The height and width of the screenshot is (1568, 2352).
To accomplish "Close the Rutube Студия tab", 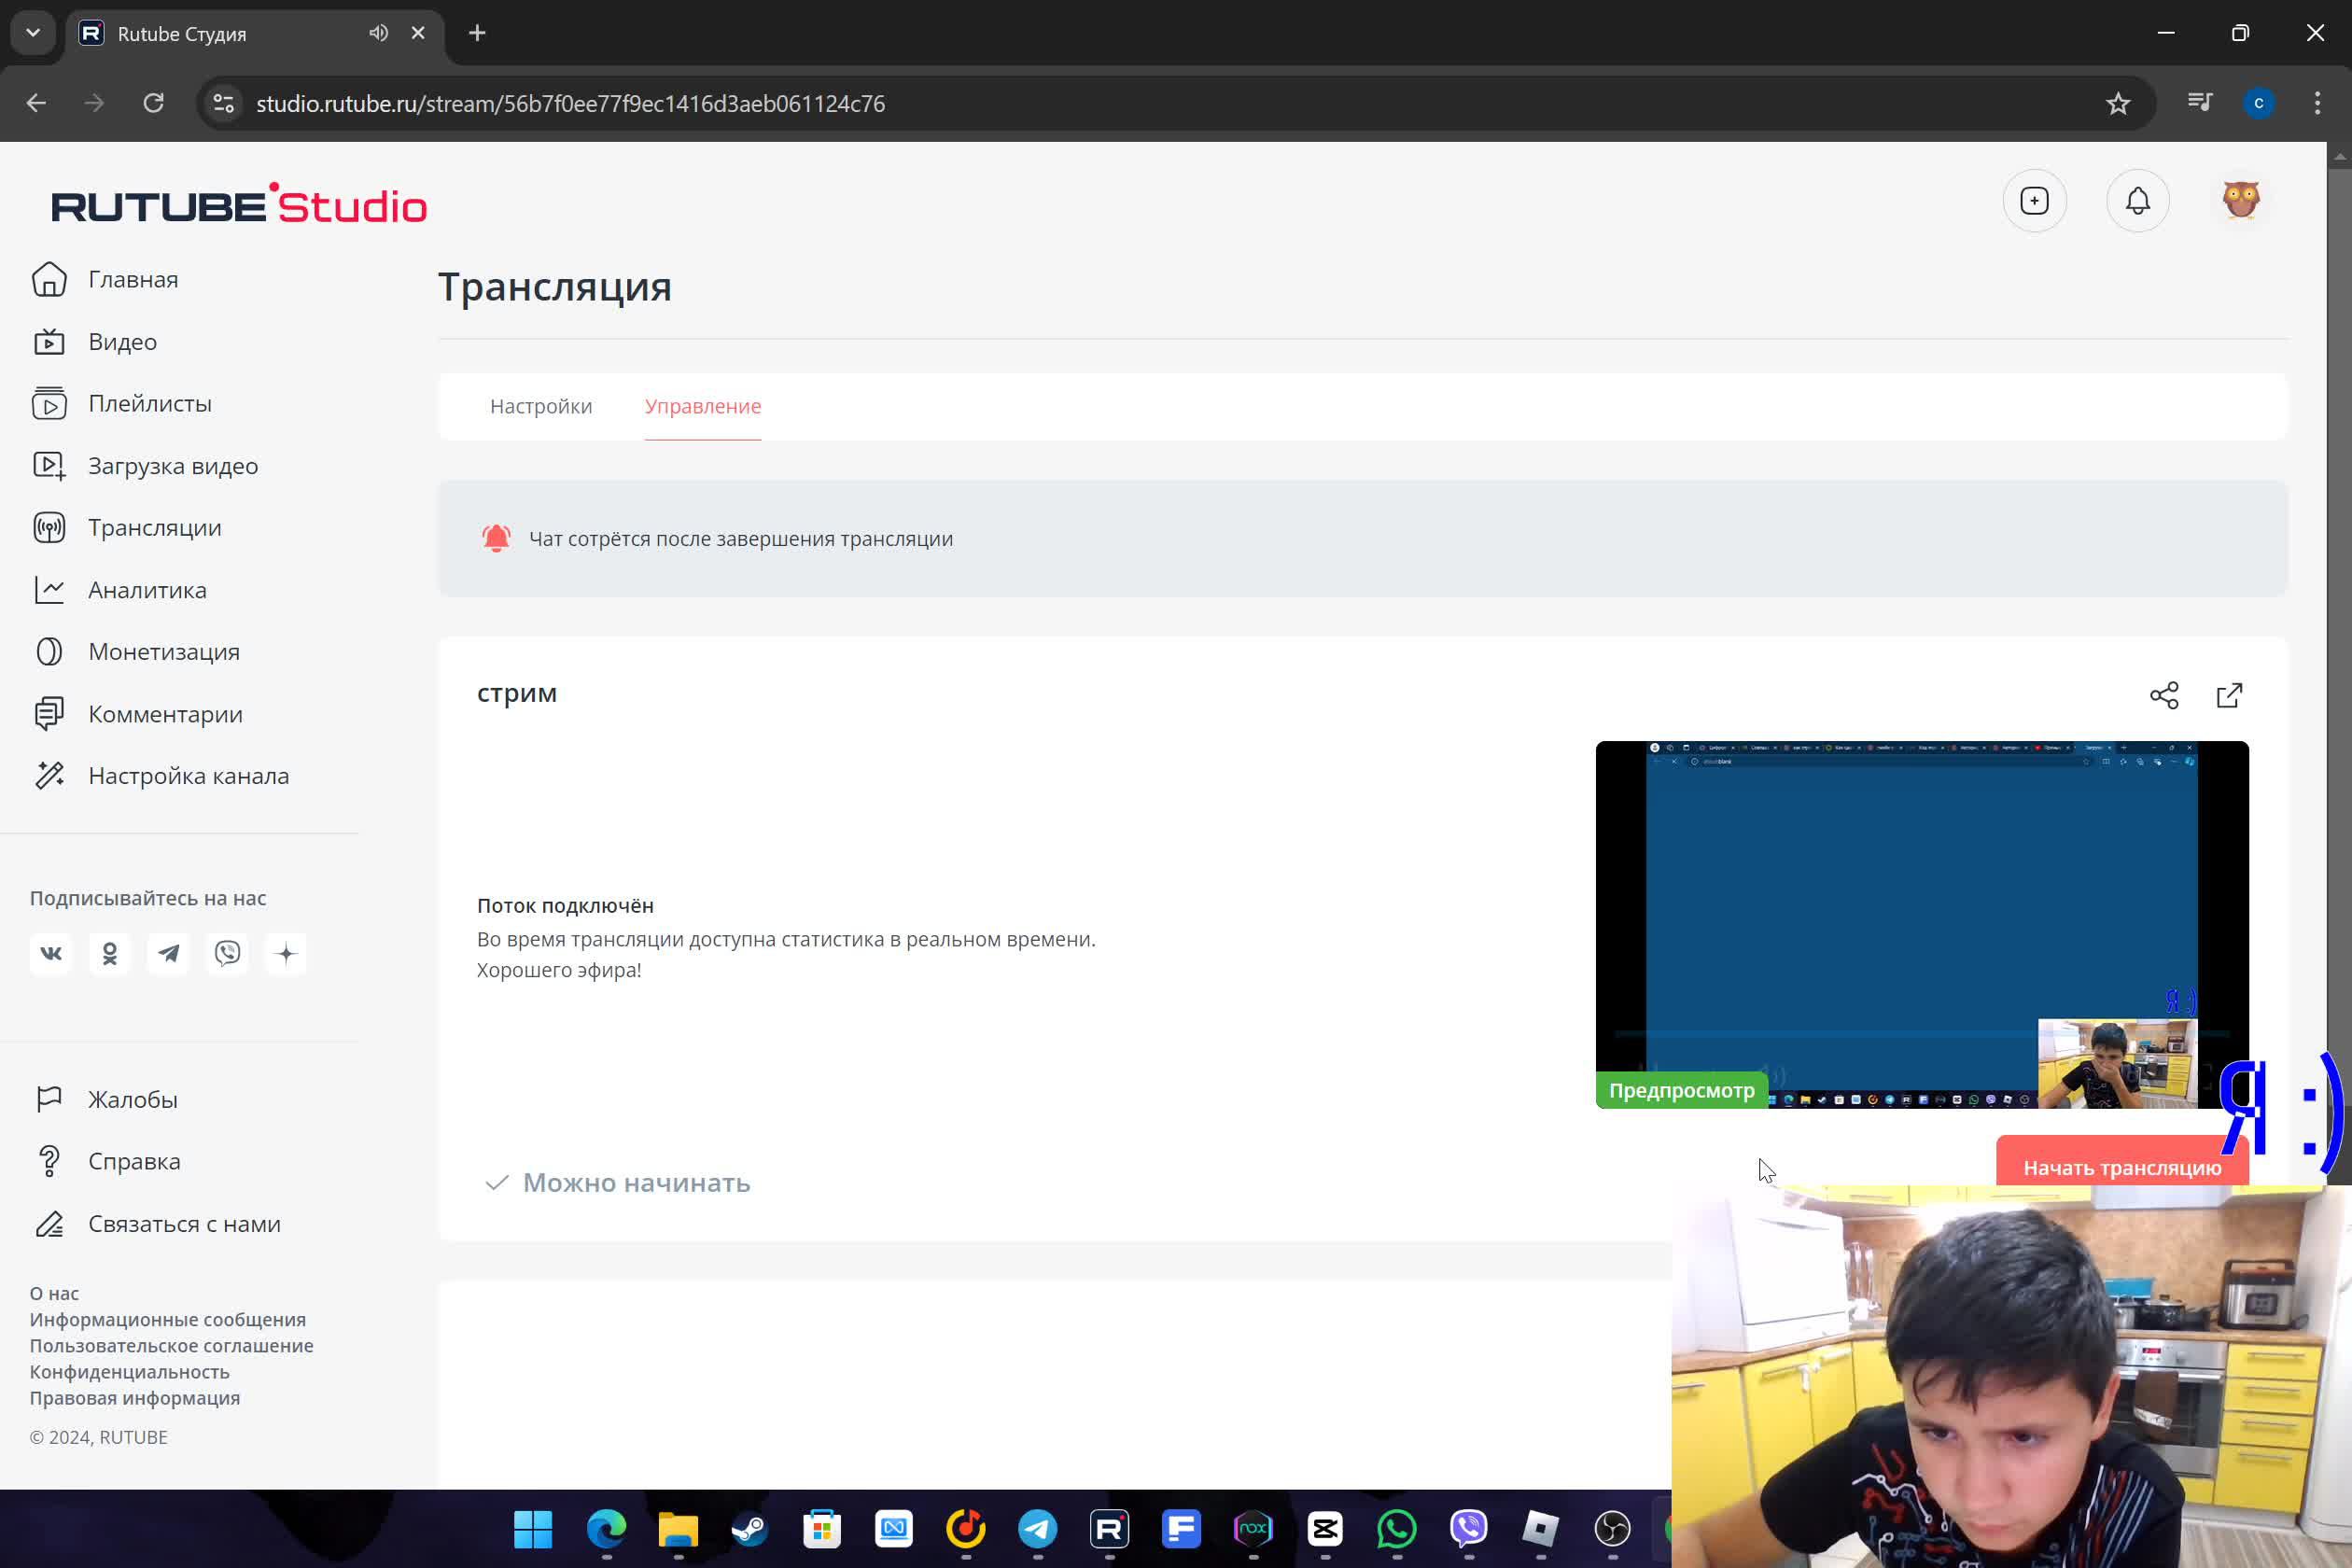I will pyautogui.click(x=418, y=33).
